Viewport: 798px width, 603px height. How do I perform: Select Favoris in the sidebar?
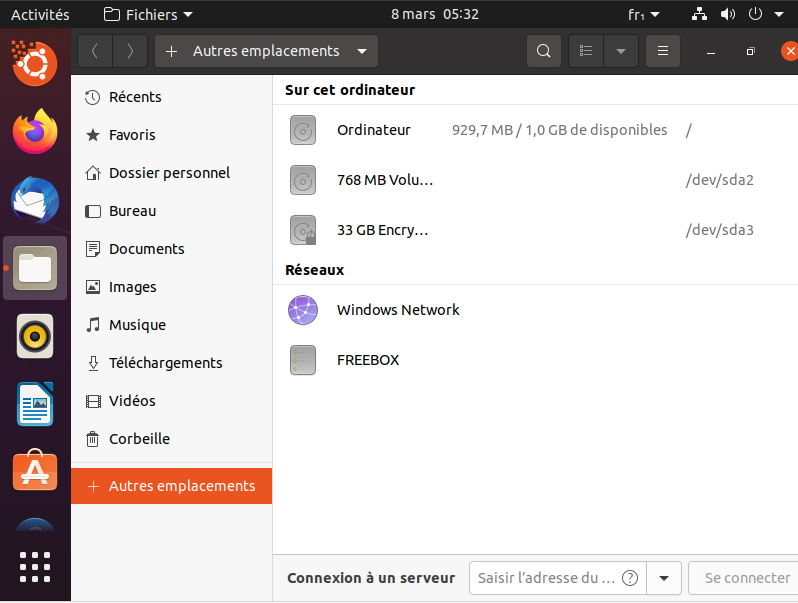click(x=132, y=135)
